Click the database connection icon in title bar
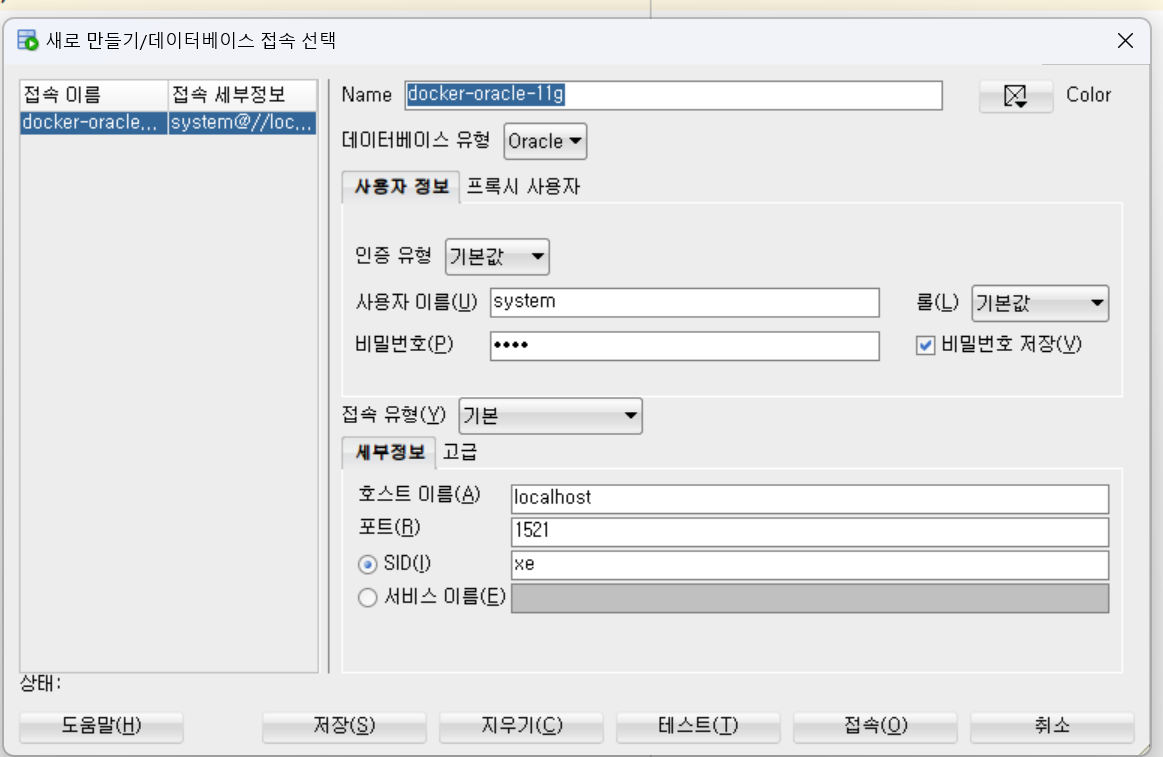This screenshot has width=1163, height=757. coord(27,40)
